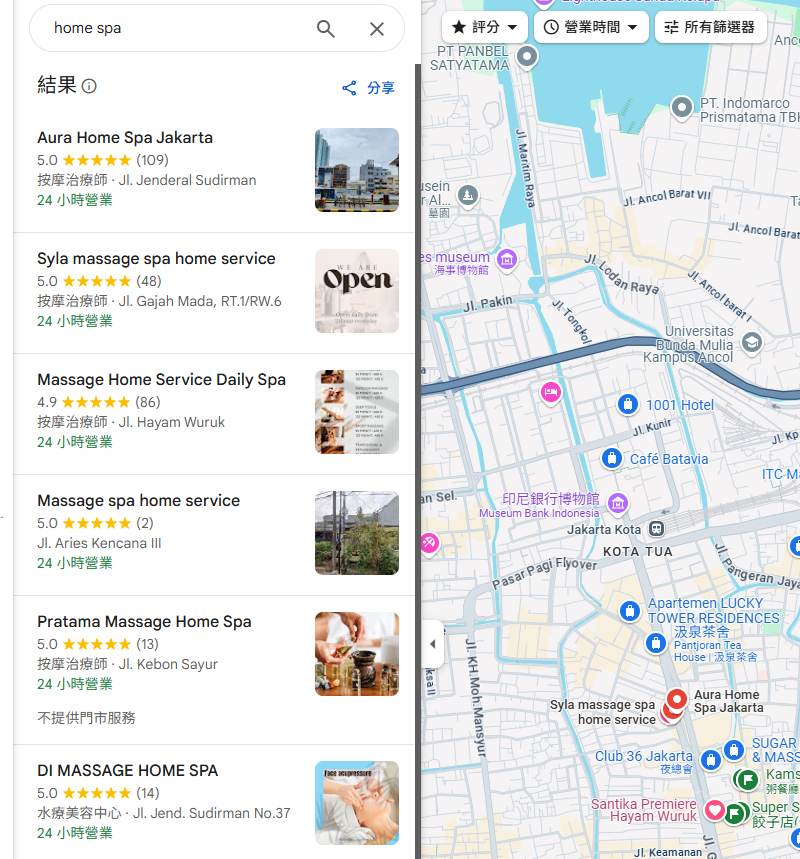
Task: Click the Pantjoran Tea House pin
Action: pyautogui.click(x=655, y=643)
